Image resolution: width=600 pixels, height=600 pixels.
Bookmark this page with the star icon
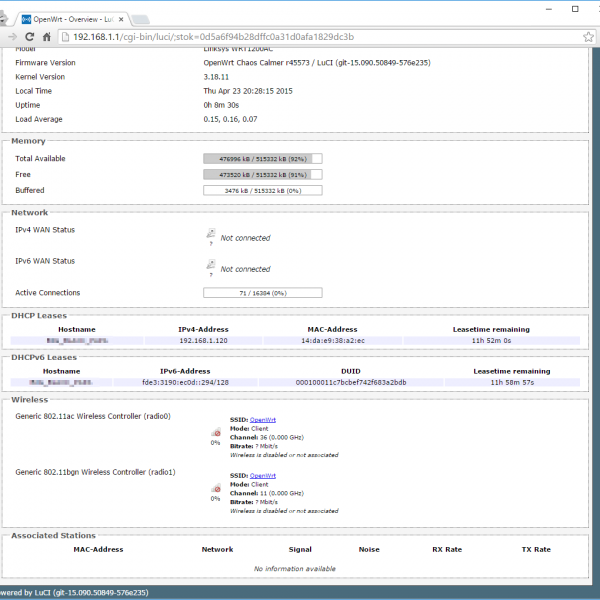tap(590, 37)
